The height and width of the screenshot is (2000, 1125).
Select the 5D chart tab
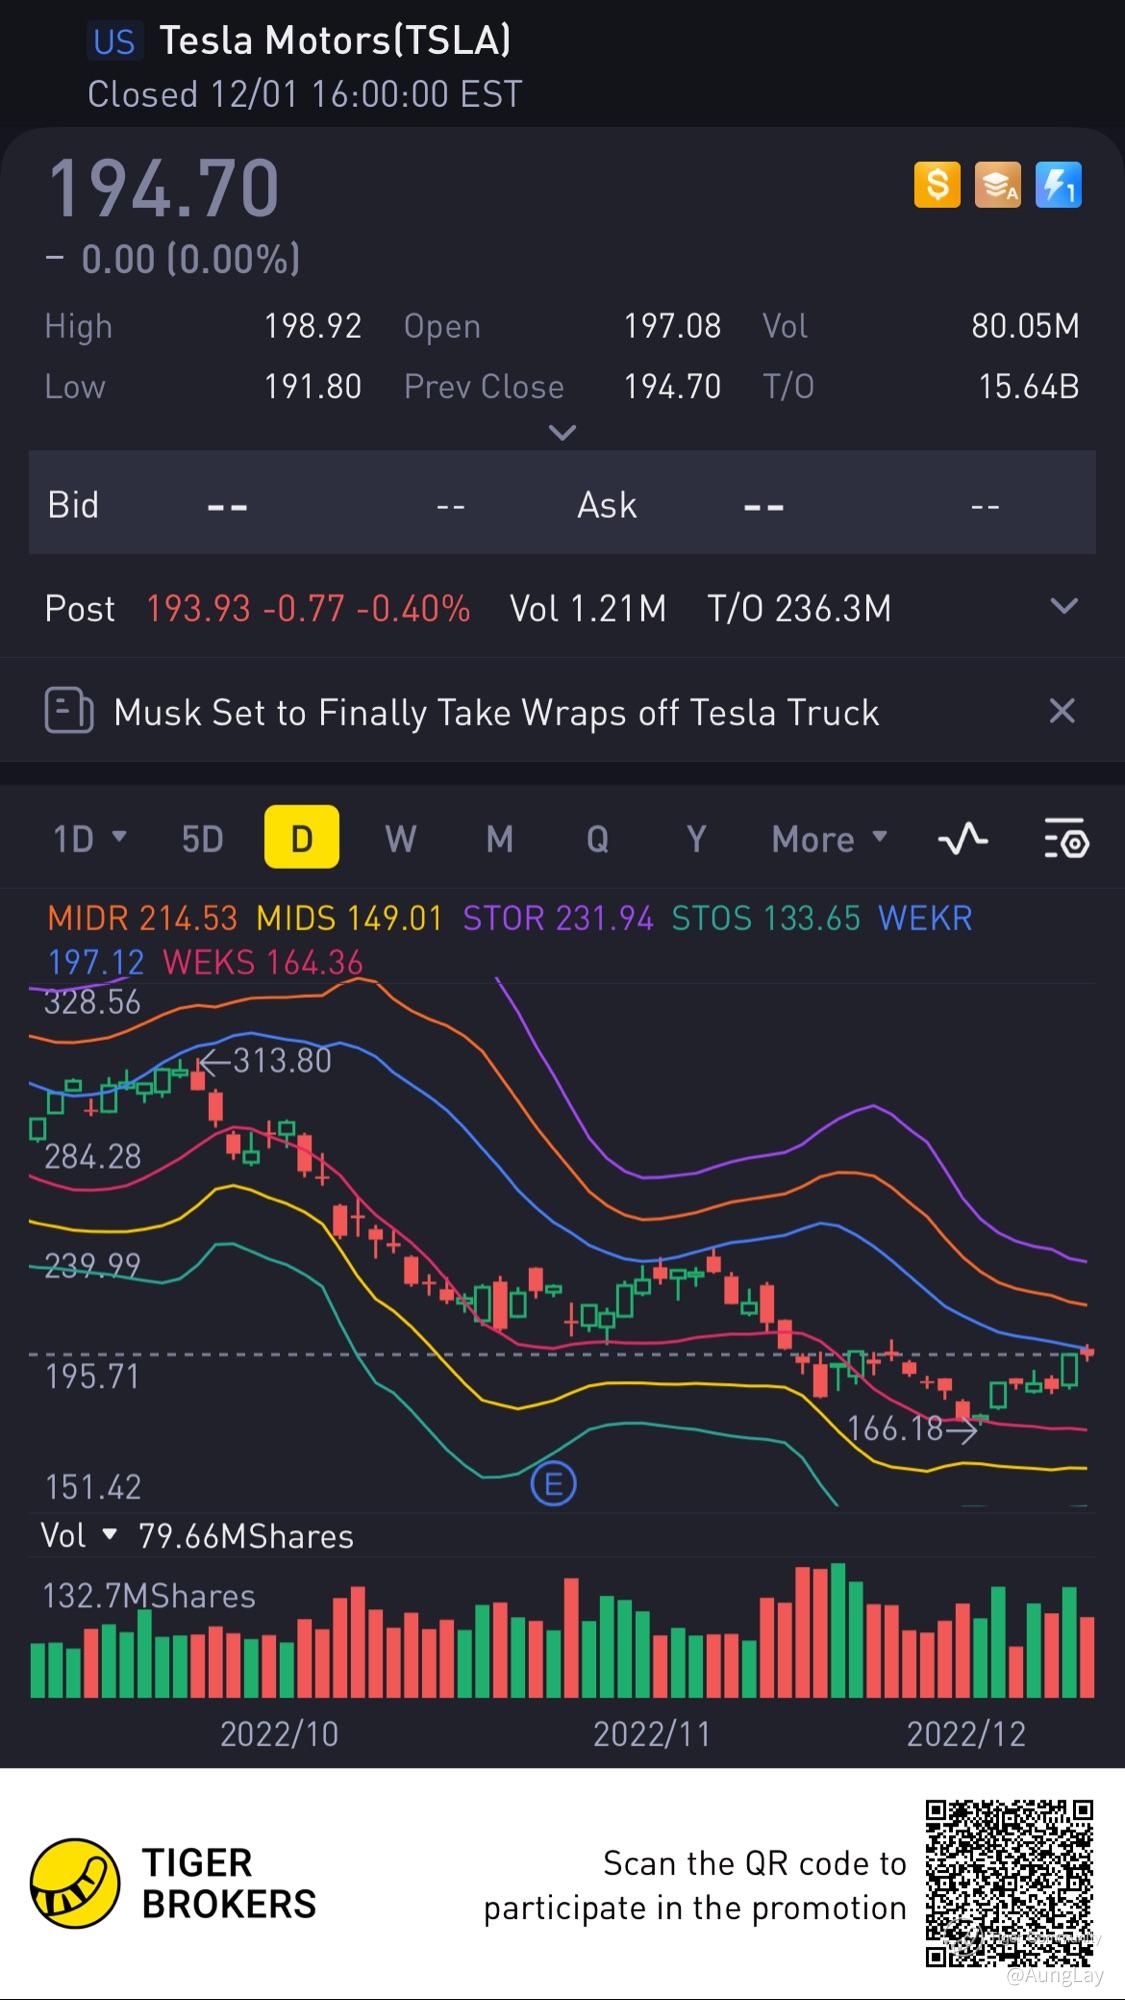coord(202,838)
